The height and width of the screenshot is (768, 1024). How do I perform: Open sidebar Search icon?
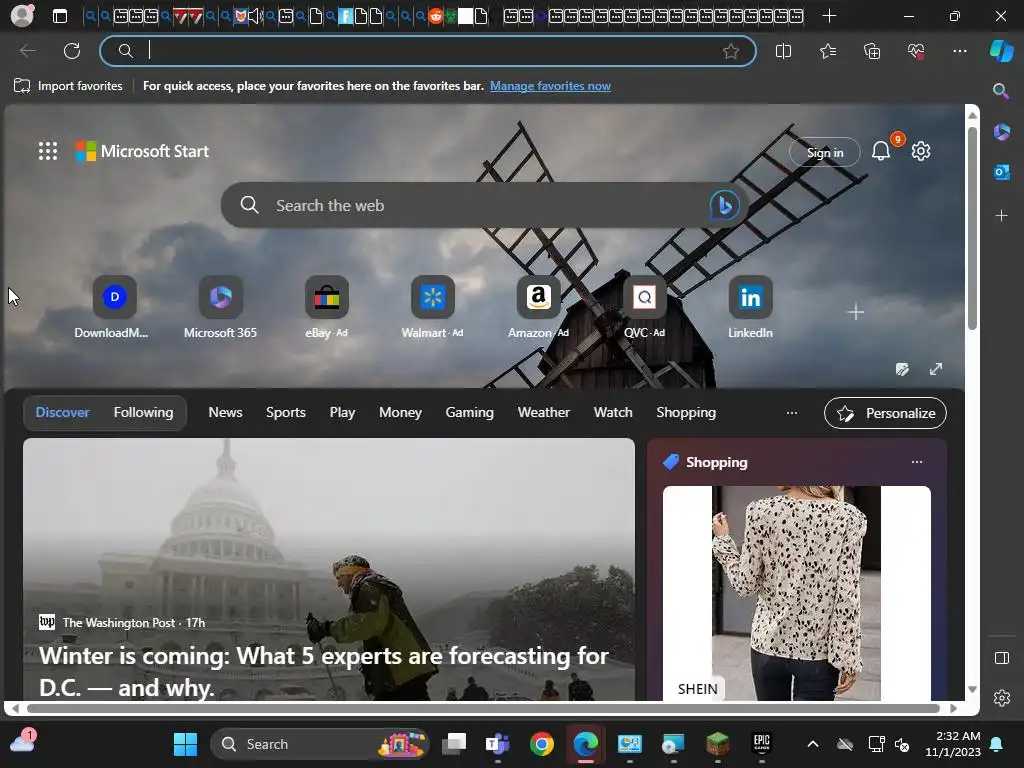pyautogui.click(x=1001, y=91)
